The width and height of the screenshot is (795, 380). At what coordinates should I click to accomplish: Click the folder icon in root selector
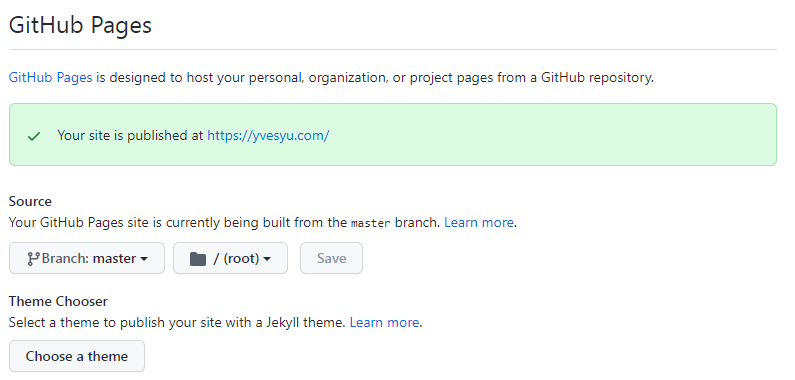coord(198,259)
